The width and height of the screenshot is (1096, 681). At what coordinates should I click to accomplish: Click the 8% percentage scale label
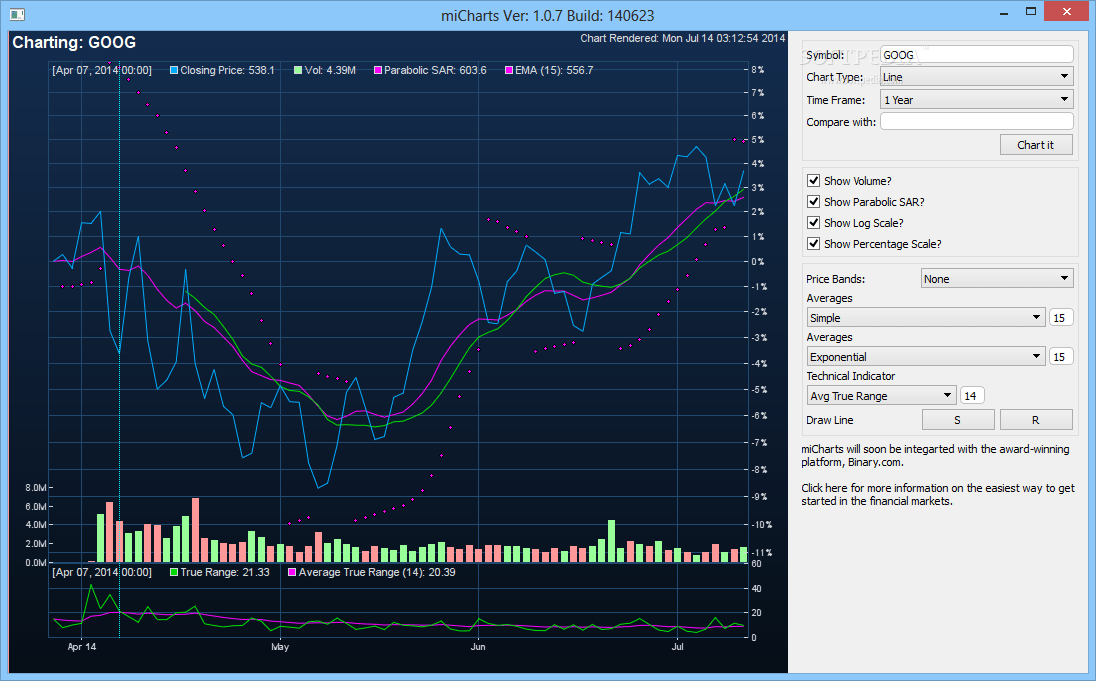tap(758, 70)
